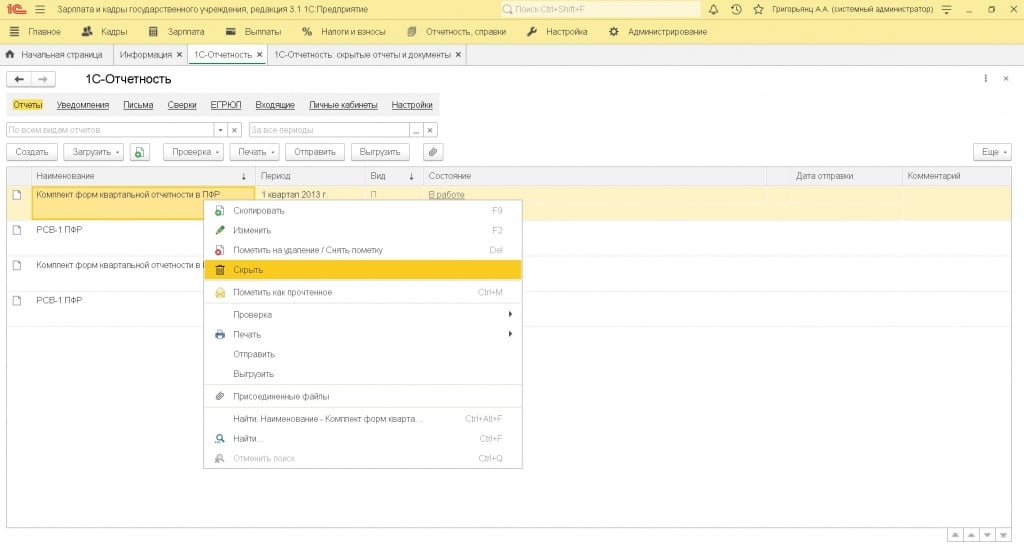Open the Проверка dropdown button in toolbar

pos(193,152)
